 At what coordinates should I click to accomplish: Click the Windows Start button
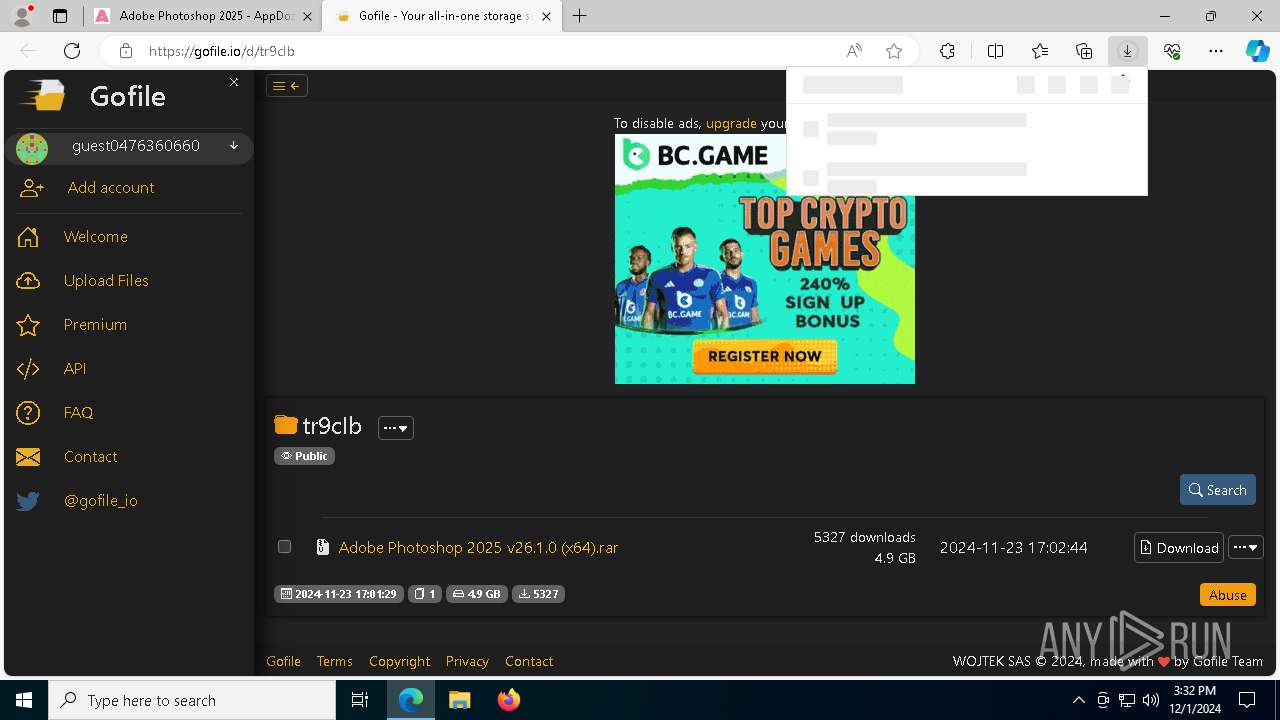point(24,700)
